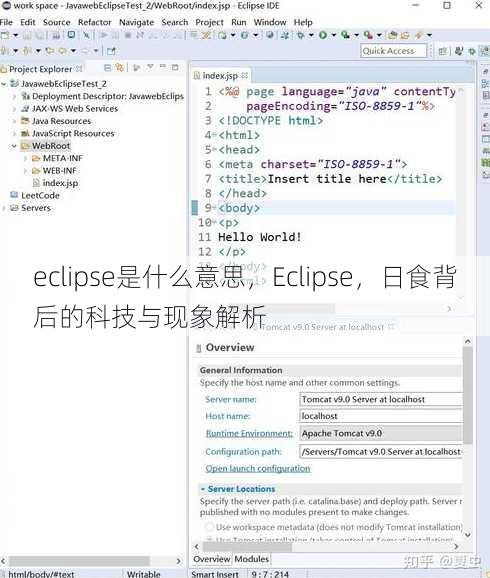Collapse the WebRoot folder node
490x578 pixels.
coord(14,146)
